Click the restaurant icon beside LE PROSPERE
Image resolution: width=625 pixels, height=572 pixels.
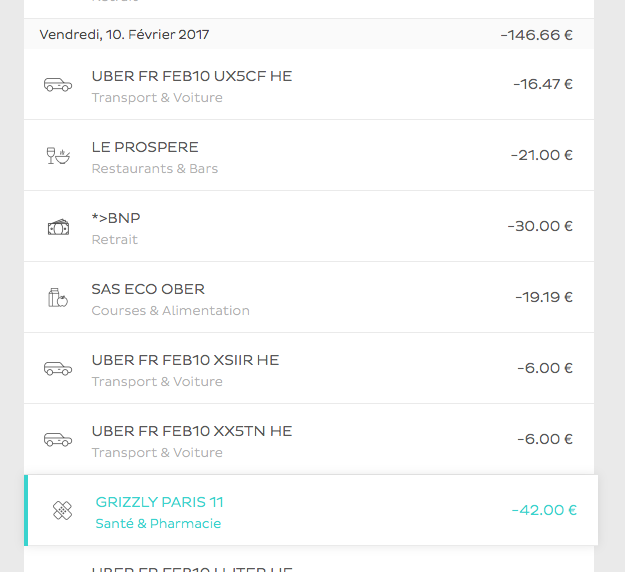click(x=58, y=155)
